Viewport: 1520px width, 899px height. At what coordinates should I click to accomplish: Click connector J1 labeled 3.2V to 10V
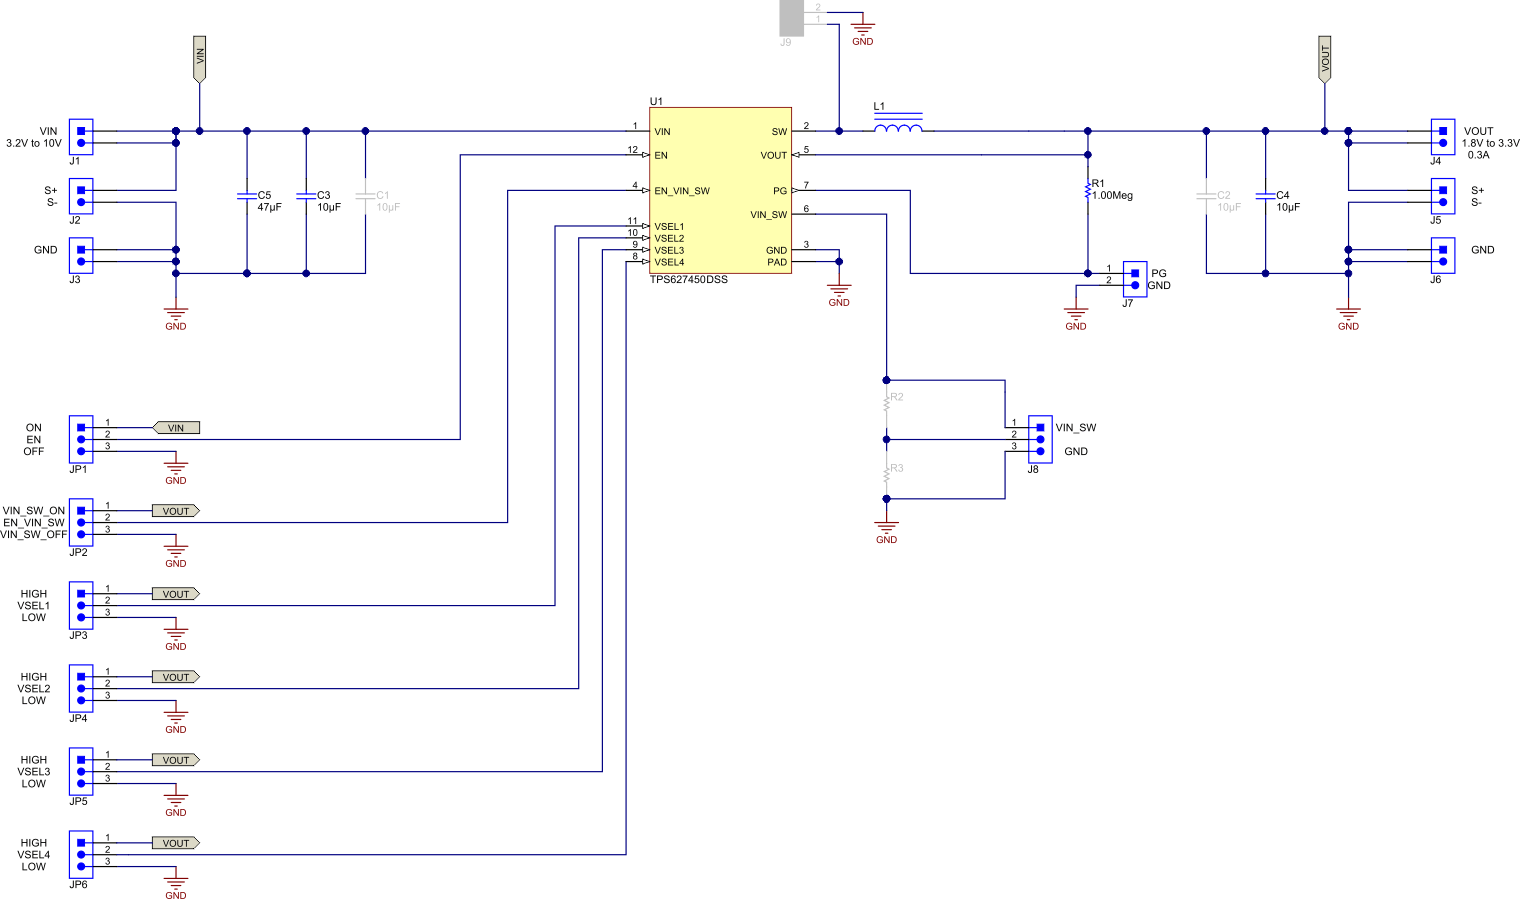coord(80,137)
